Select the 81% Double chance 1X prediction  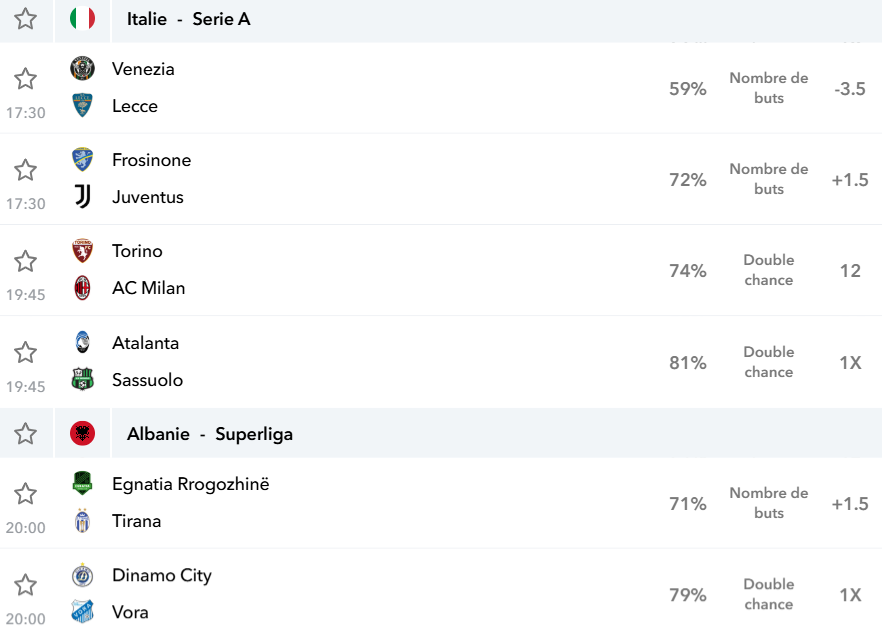(x=766, y=362)
